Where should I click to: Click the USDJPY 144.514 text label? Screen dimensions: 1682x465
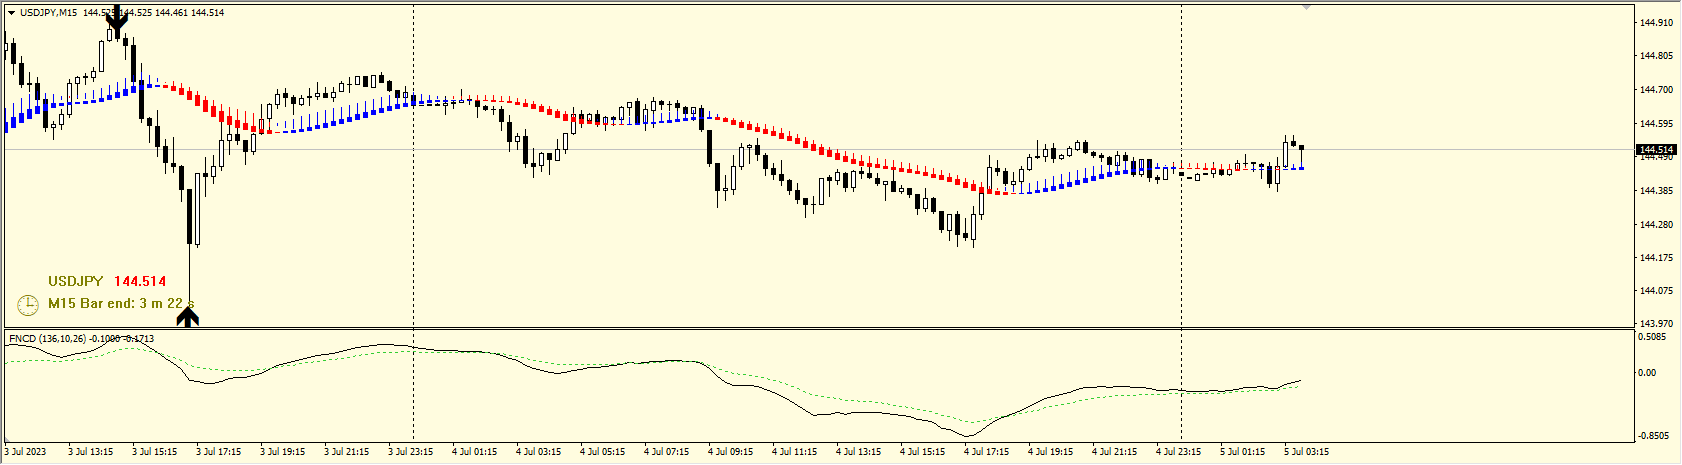(107, 282)
